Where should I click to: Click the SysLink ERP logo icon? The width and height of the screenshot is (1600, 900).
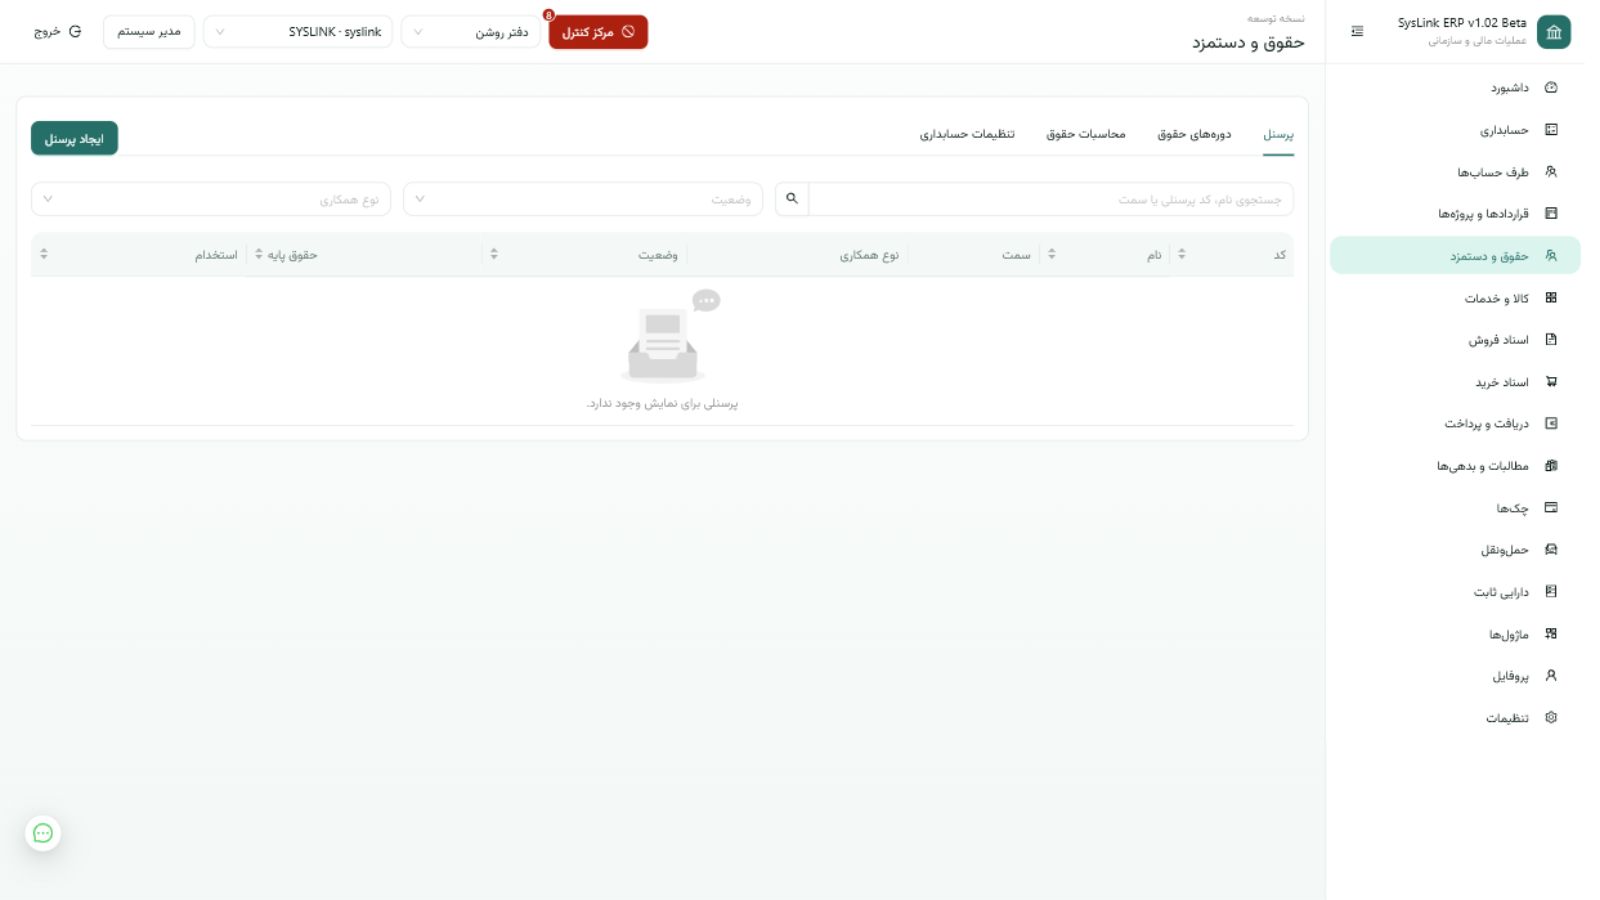tap(1553, 32)
